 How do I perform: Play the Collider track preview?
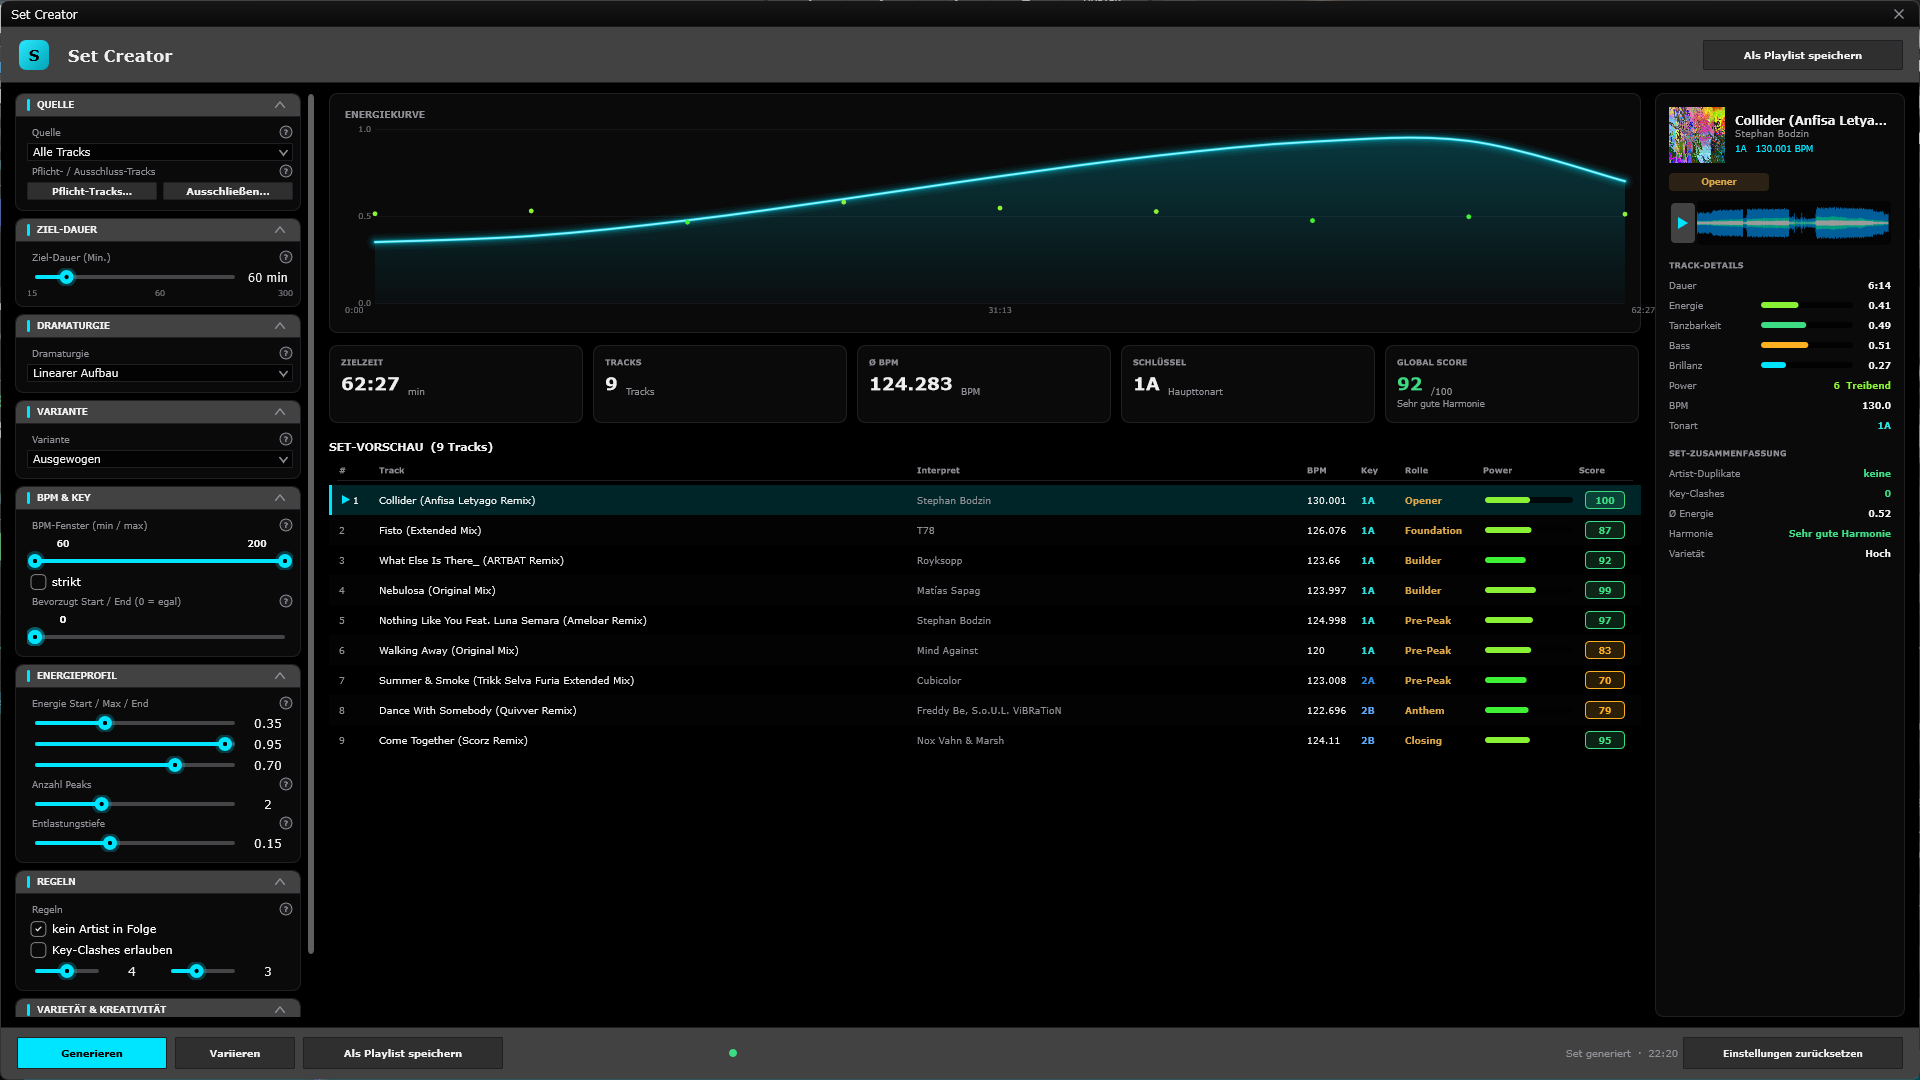(x=1682, y=223)
